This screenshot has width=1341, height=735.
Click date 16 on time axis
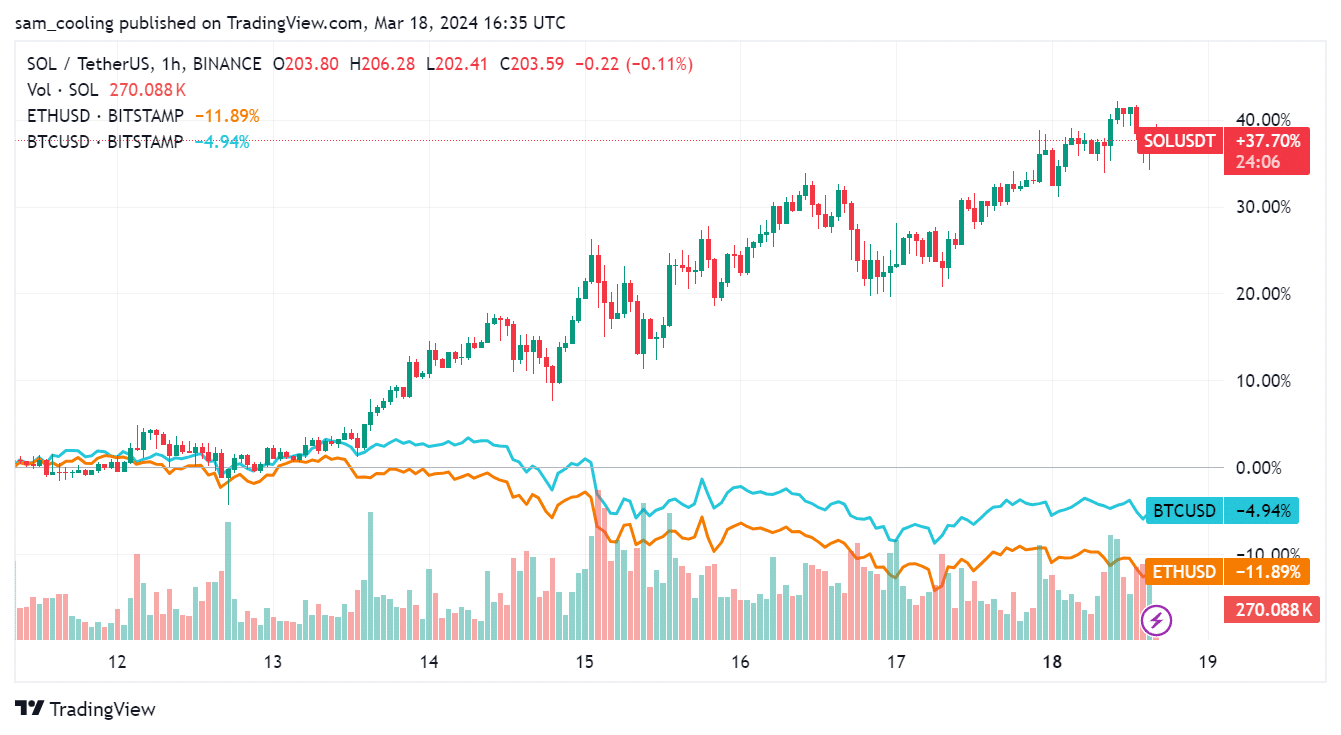(740, 662)
